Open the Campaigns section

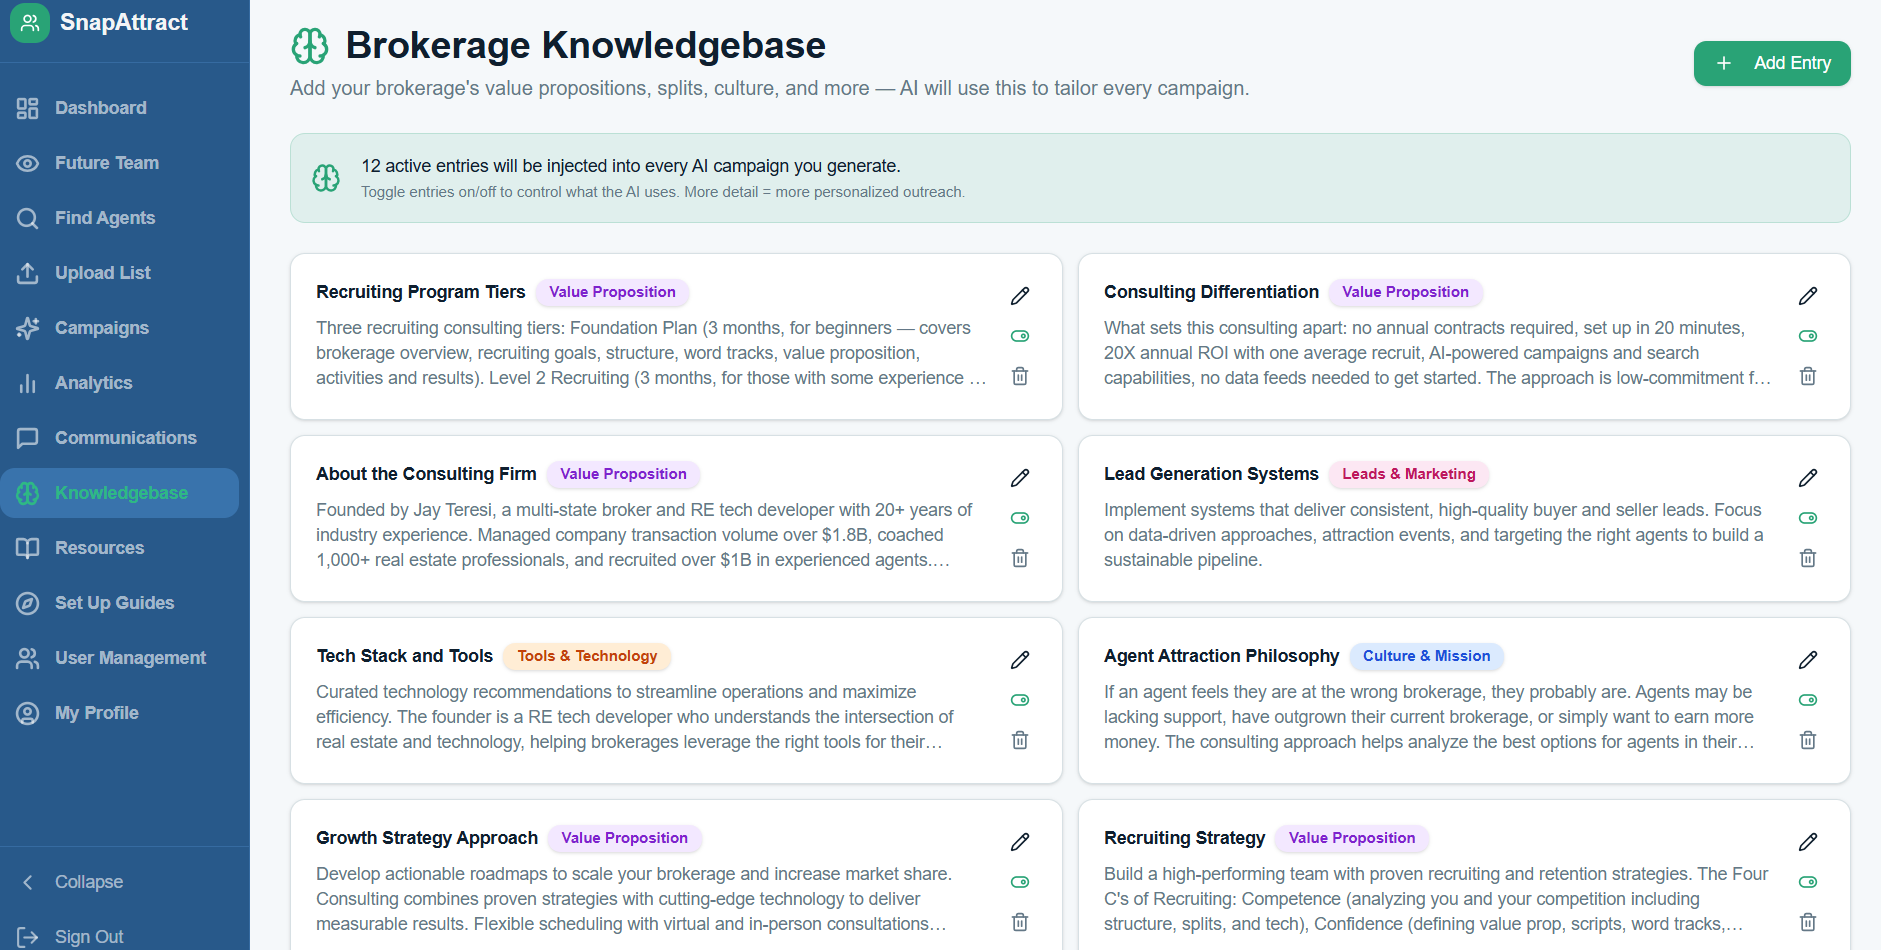tap(119, 328)
